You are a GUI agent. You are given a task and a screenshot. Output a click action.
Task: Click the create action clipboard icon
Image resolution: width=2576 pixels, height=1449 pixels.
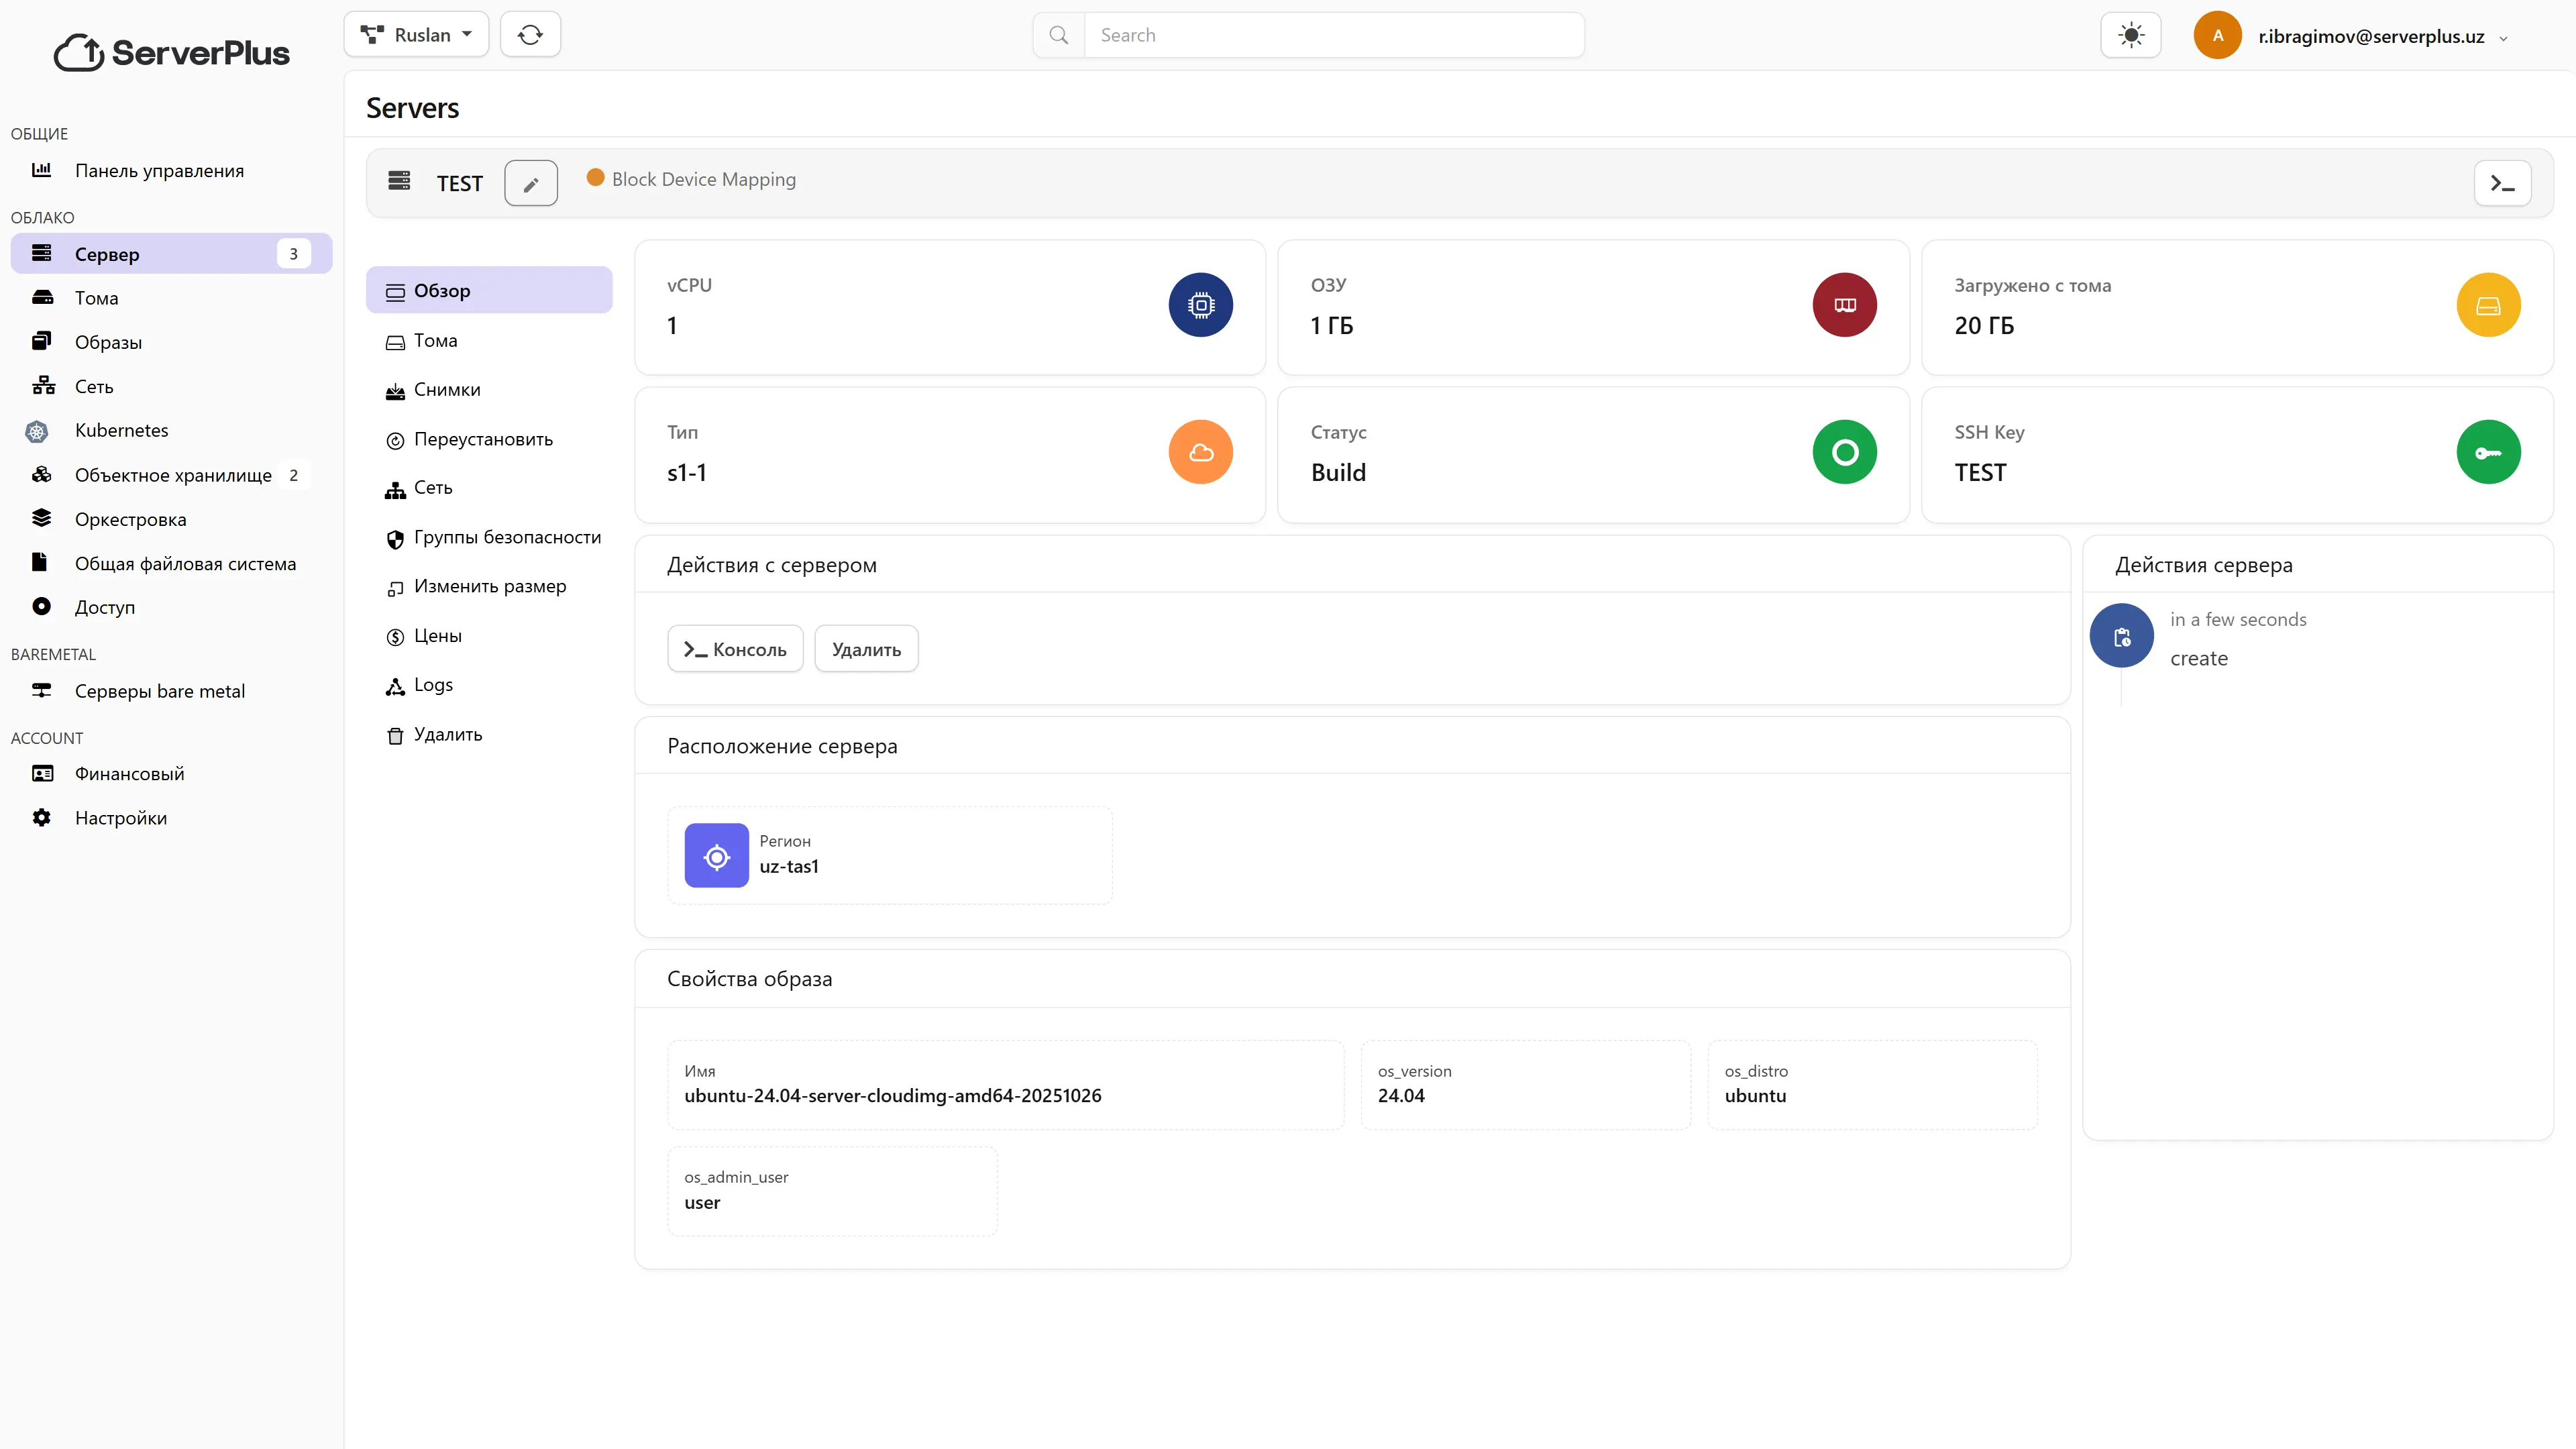[2121, 637]
